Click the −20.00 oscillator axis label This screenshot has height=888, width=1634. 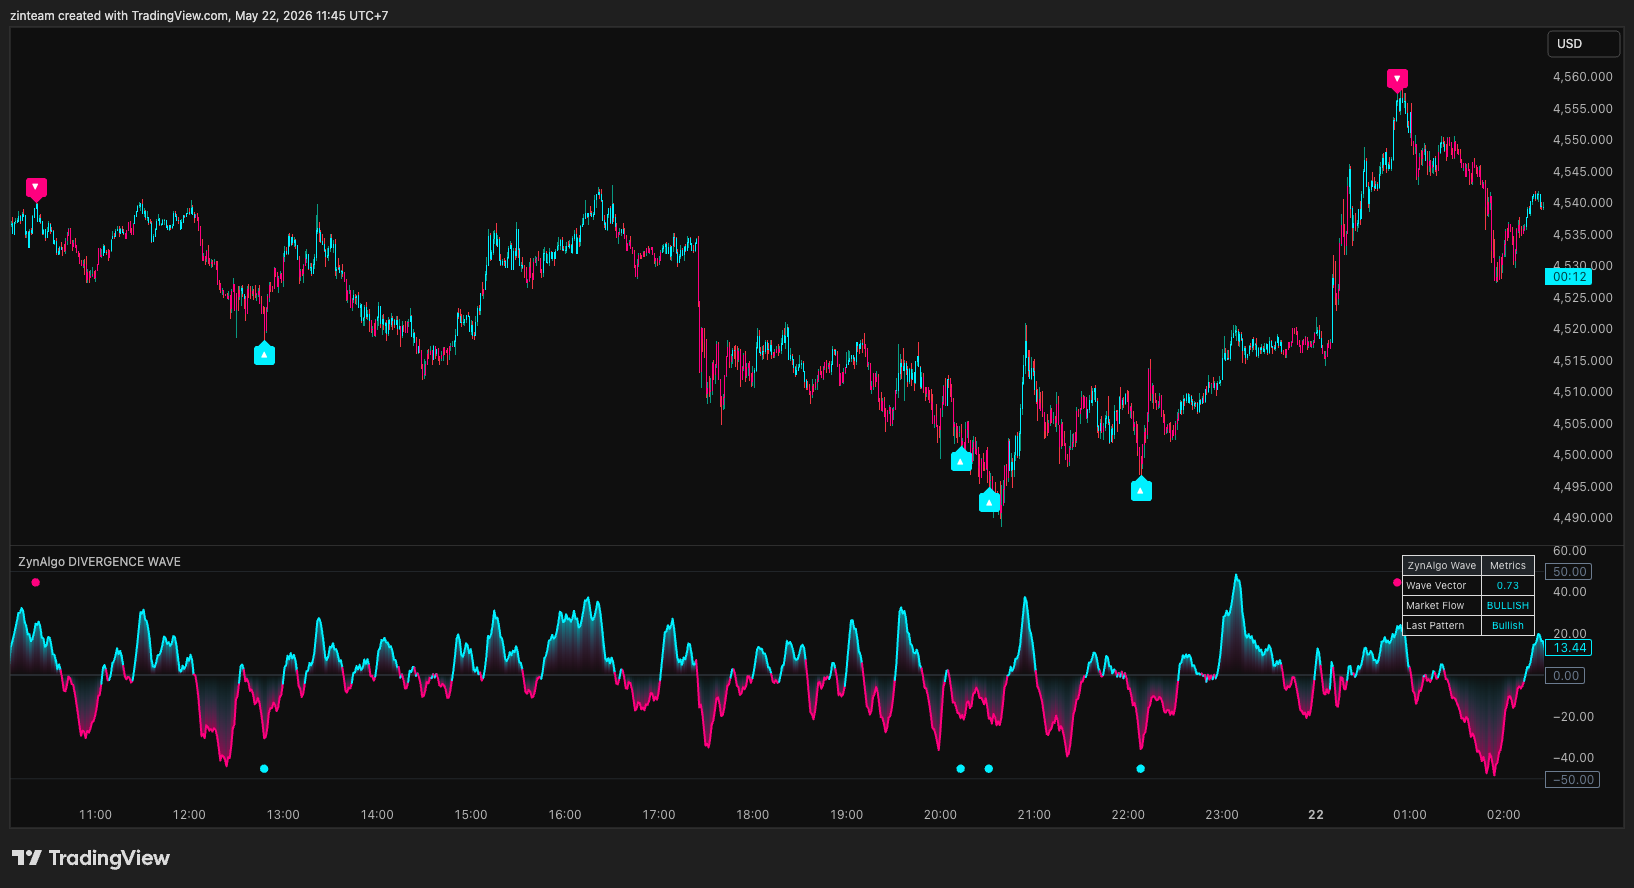pyautogui.click(x=1573, y=717)
